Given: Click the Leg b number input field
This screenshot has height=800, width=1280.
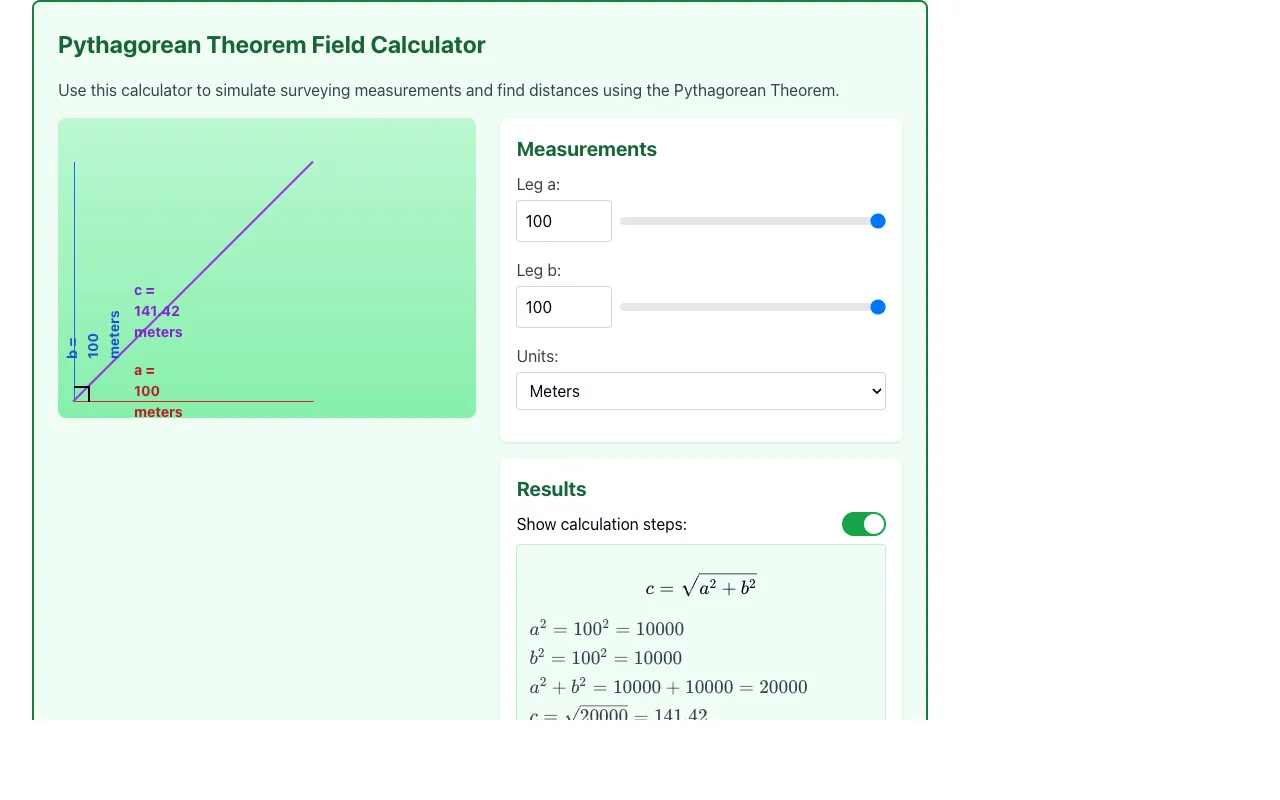Looking at the screenshot, I should [x=564, y=307].
